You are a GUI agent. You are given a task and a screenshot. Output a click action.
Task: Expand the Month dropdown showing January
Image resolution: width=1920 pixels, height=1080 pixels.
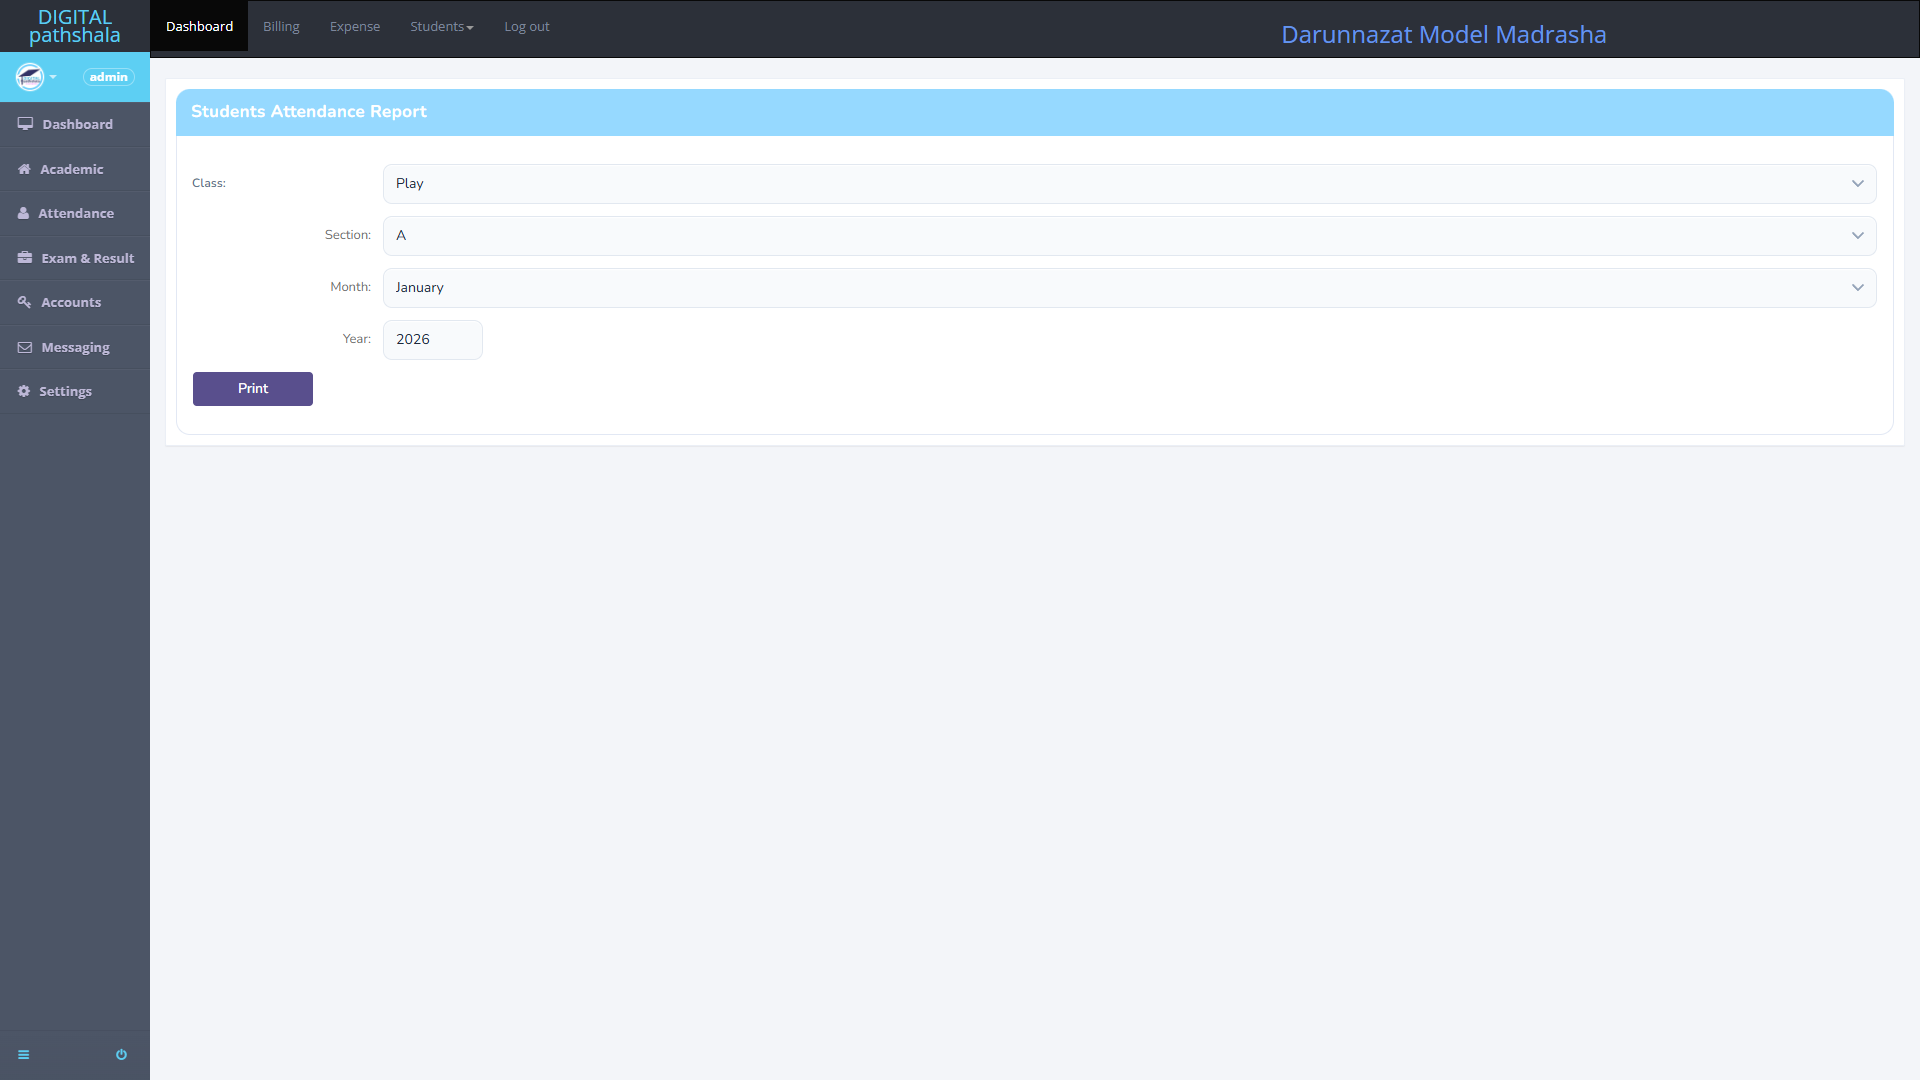tap(1129, 288)
